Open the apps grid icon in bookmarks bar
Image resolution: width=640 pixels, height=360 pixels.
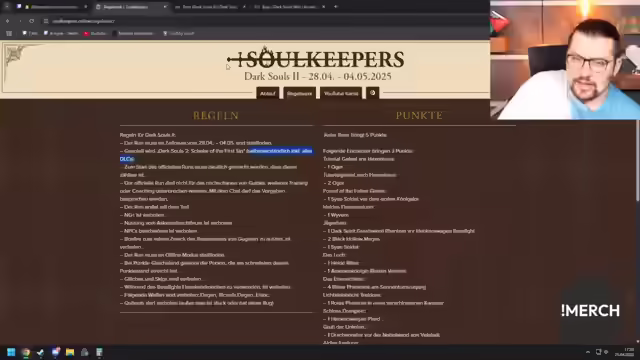pos(9,33)
